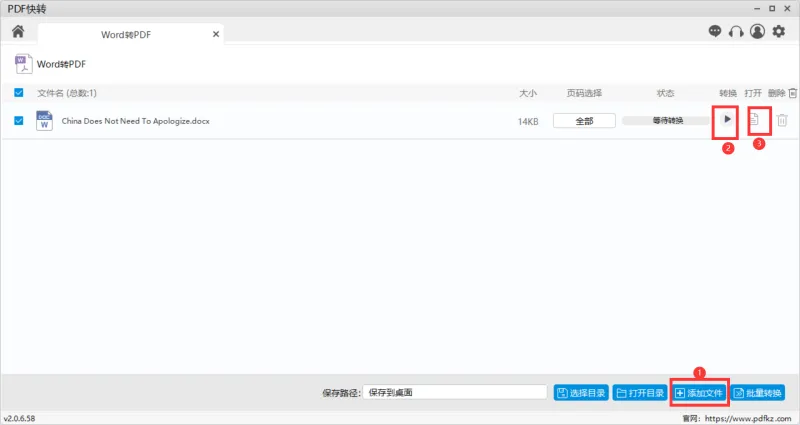The image size is (800, 425).
Task: Open converted file document icon
Action: point(754,119)
